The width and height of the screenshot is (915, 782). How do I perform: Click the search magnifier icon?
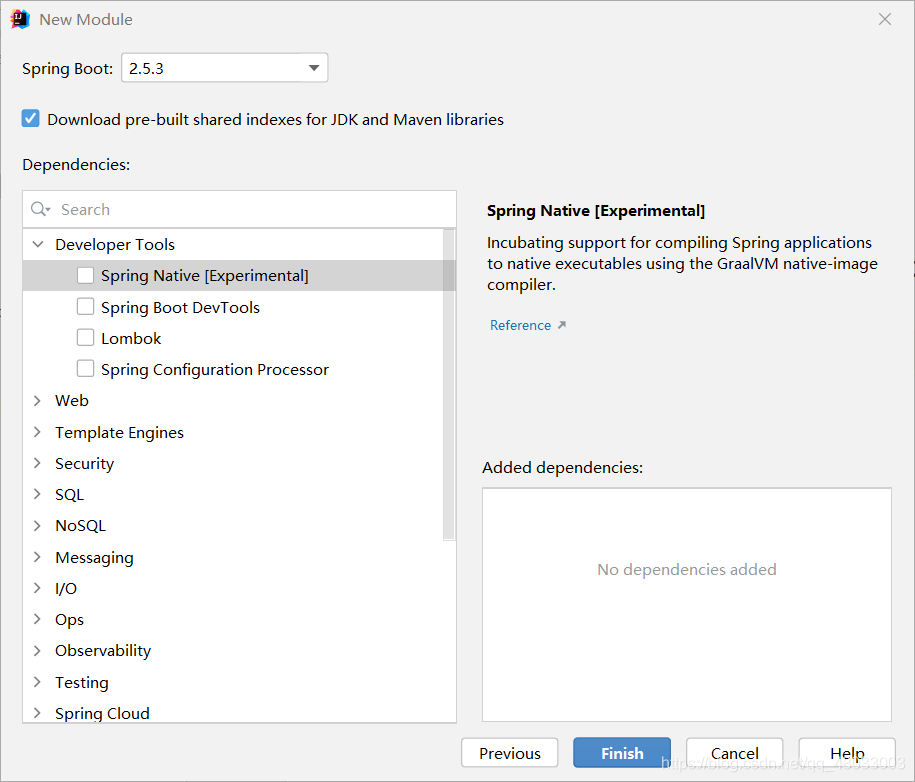(40, 209)
